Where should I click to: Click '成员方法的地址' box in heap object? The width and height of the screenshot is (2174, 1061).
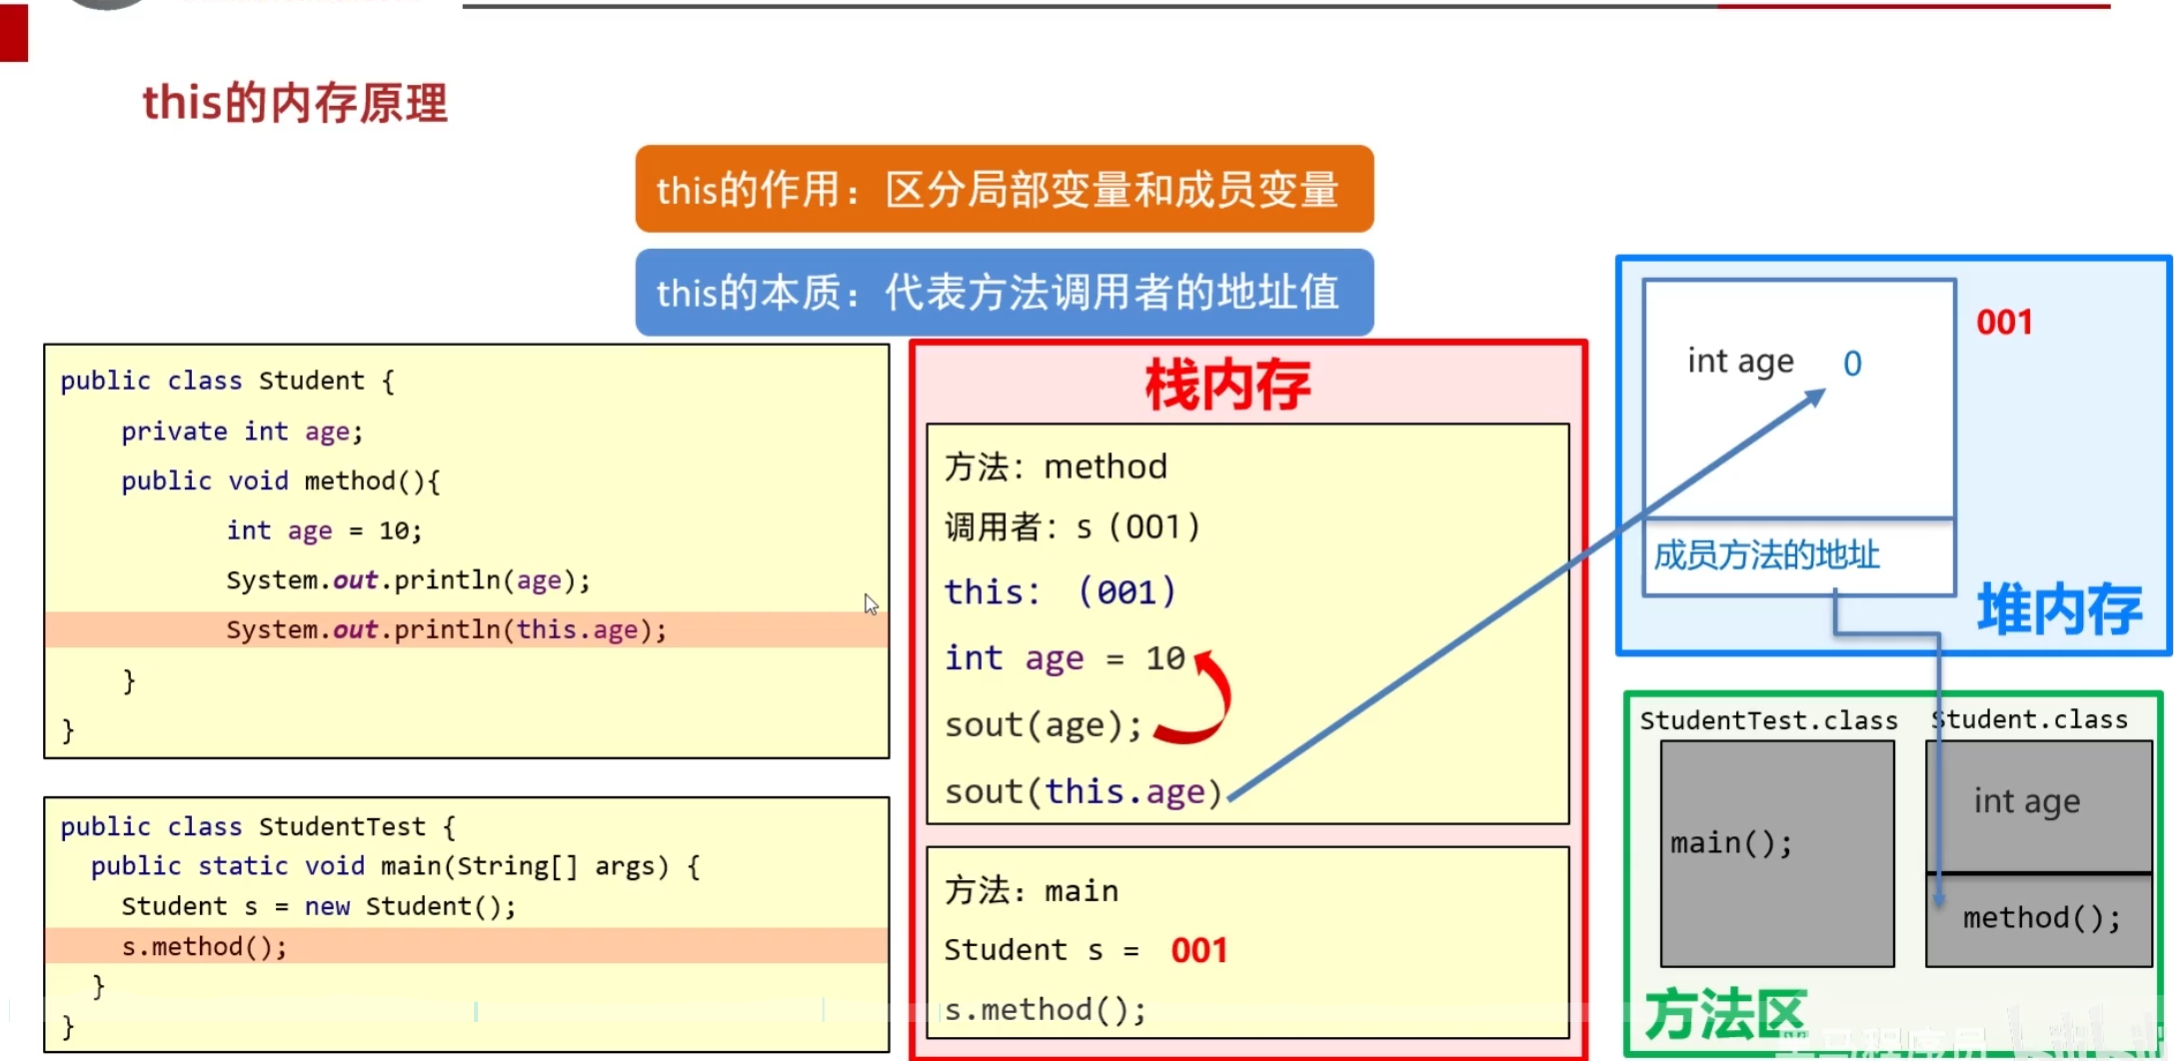pos(1766,555)
